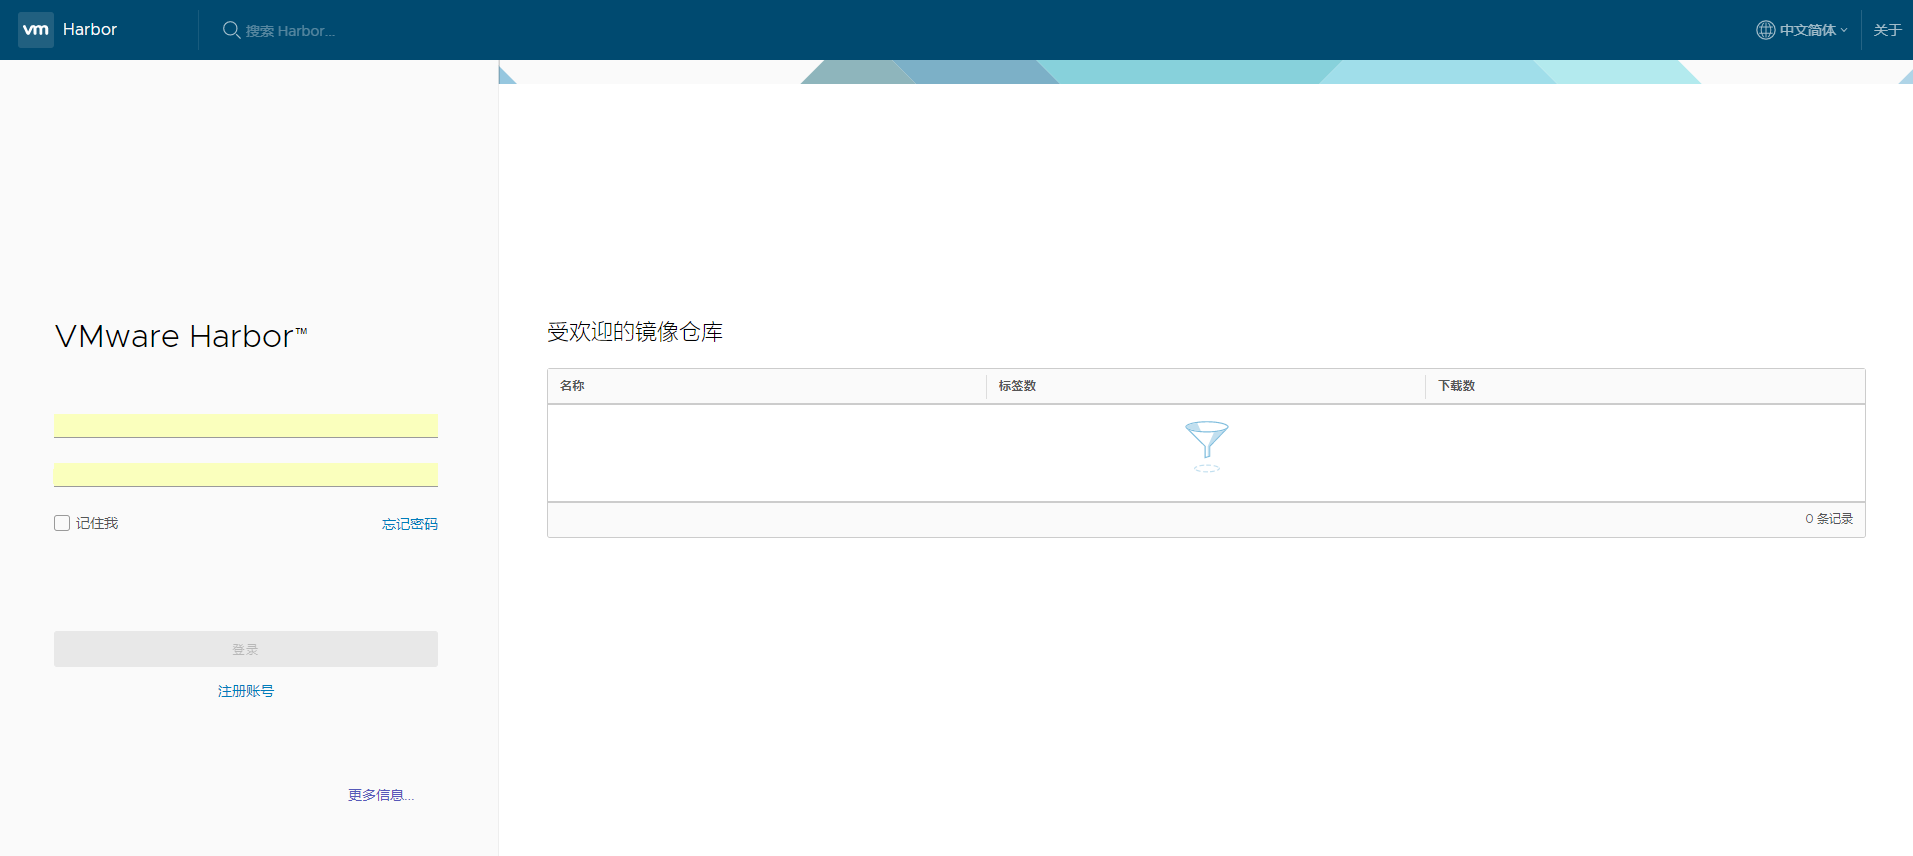Screen dimensions: 1913x856
Task: Click the username input field
Action: click(246, 426)
